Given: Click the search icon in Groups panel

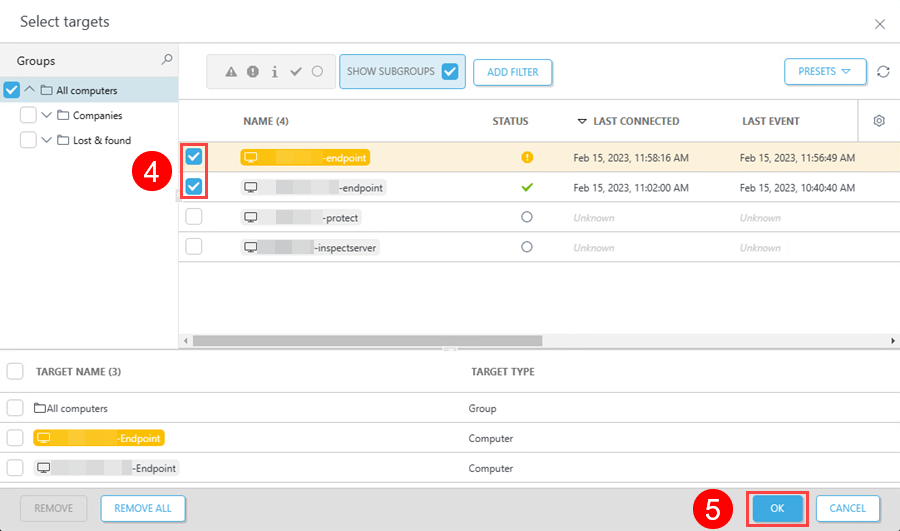Looking at the screenshot, I should click(167, 60).
